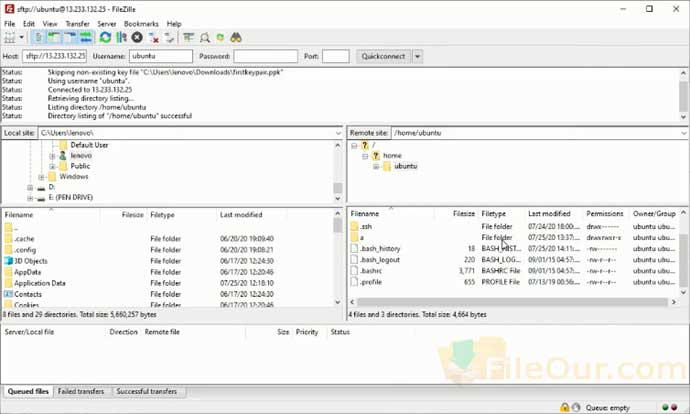Select .bash_history file
This screenshot has height=414, width=690.
pyautogui.click(x=380, y=249)
